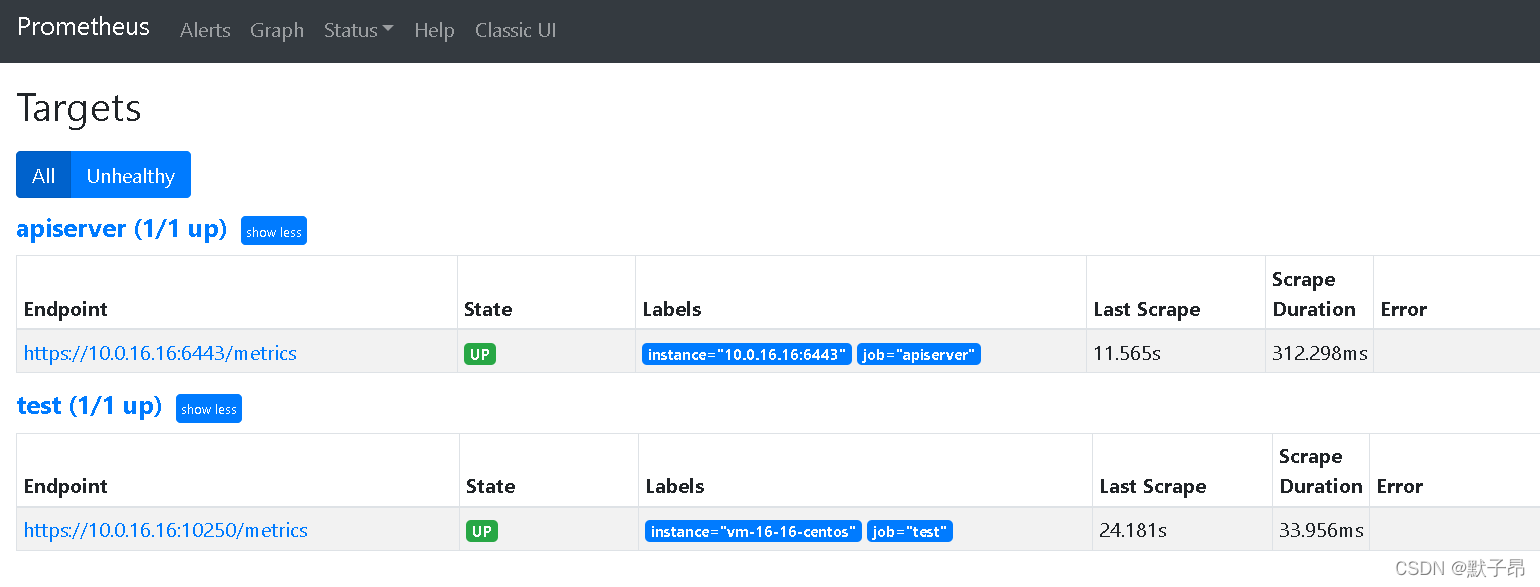Click the job="test" label badge
Image resolution: width=1540 pixels, height=587 pixels.
point(909,531)
